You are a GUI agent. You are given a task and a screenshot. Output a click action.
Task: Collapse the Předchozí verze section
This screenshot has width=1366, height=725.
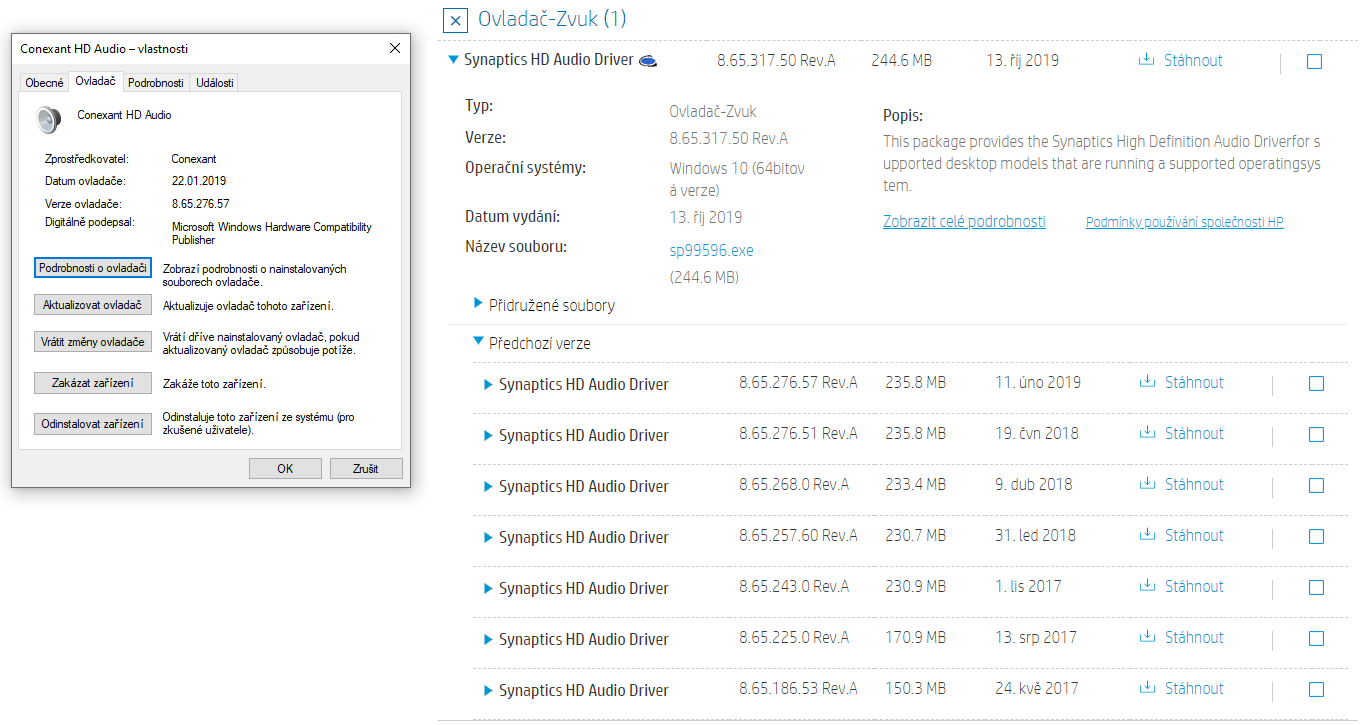tap(478, 341)
